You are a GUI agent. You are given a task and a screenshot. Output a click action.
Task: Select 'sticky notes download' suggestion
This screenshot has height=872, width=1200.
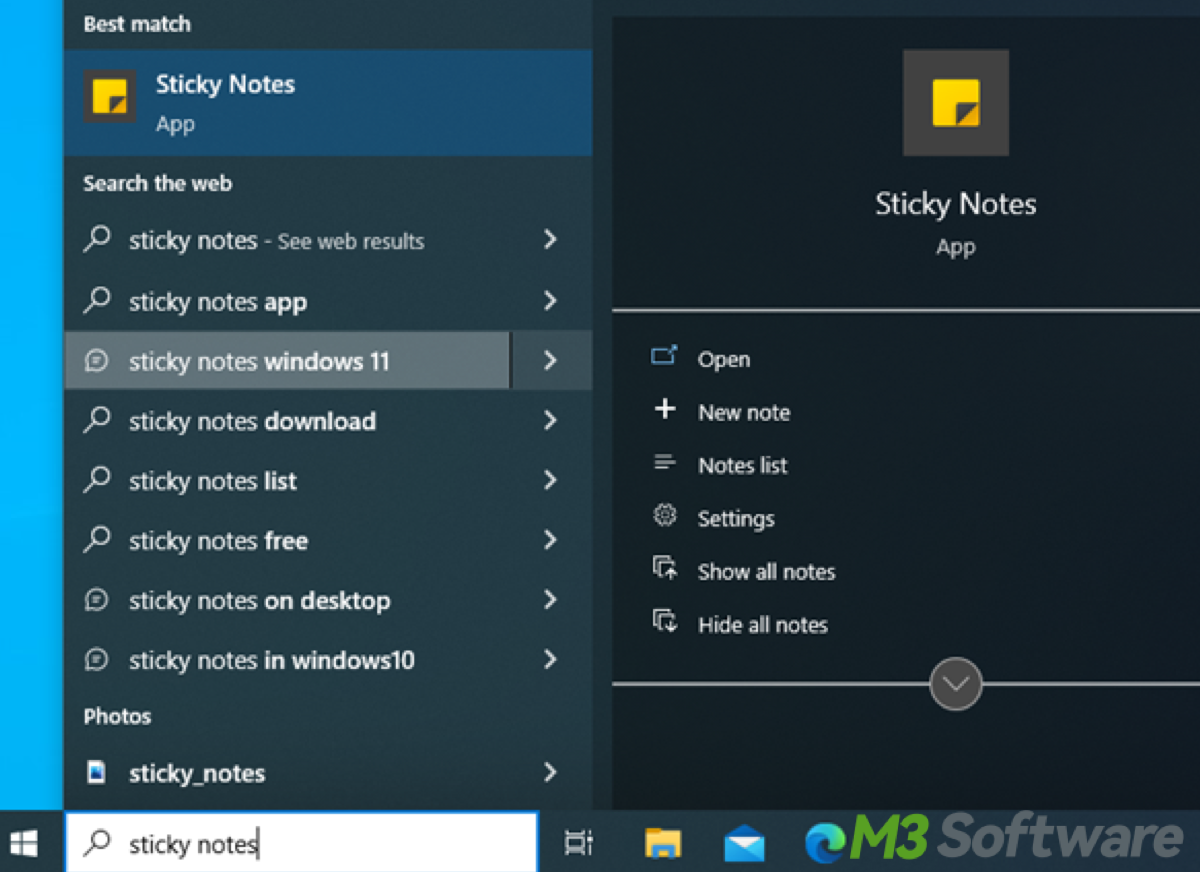[287, 421]
